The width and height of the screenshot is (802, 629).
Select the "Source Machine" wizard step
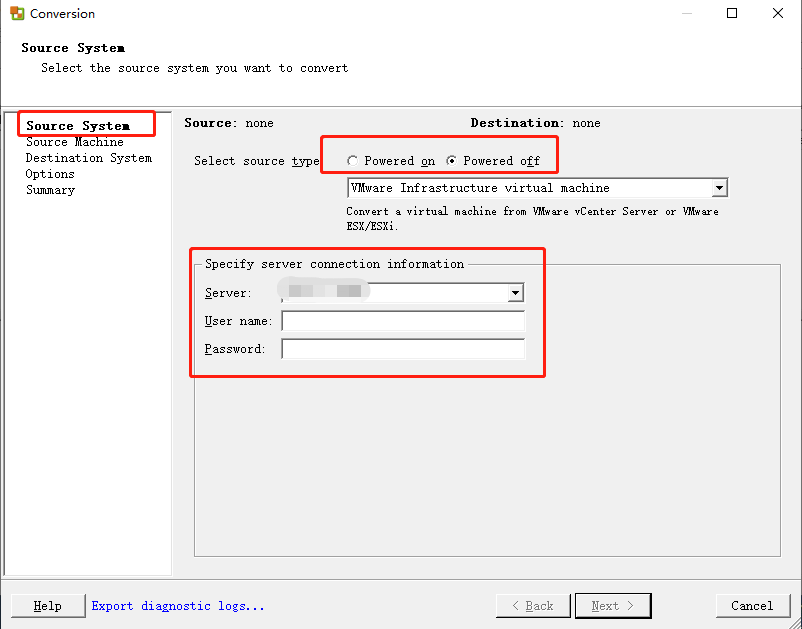point(73,141)
